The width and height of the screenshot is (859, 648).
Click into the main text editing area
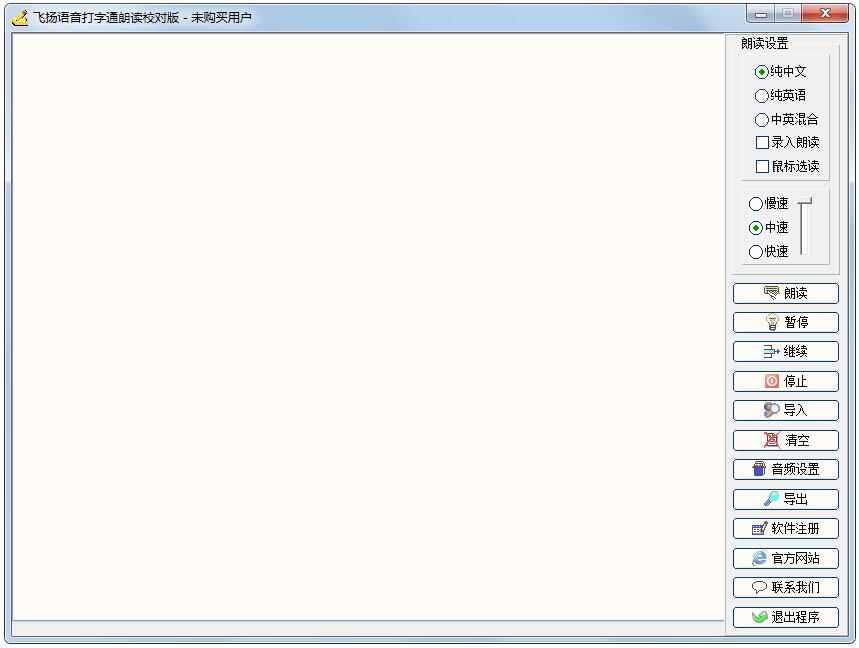point(368,326)
